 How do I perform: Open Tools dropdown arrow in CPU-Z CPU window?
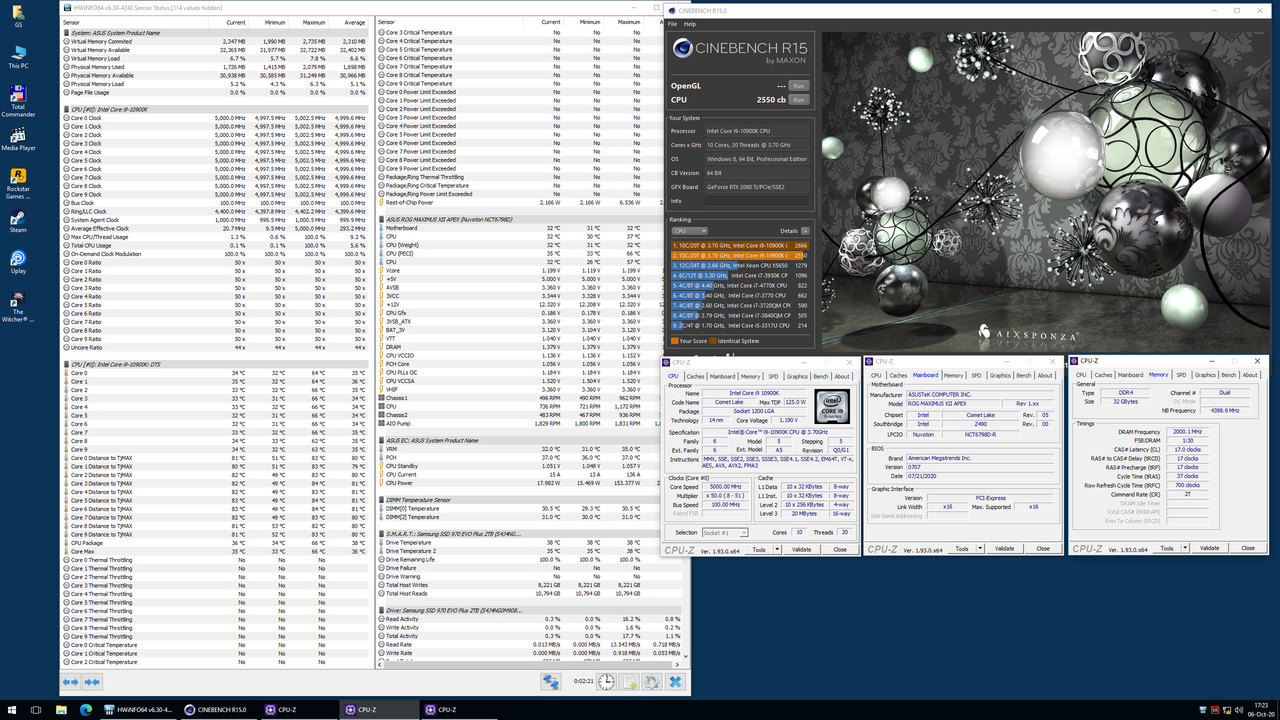[x=776, y=549]
